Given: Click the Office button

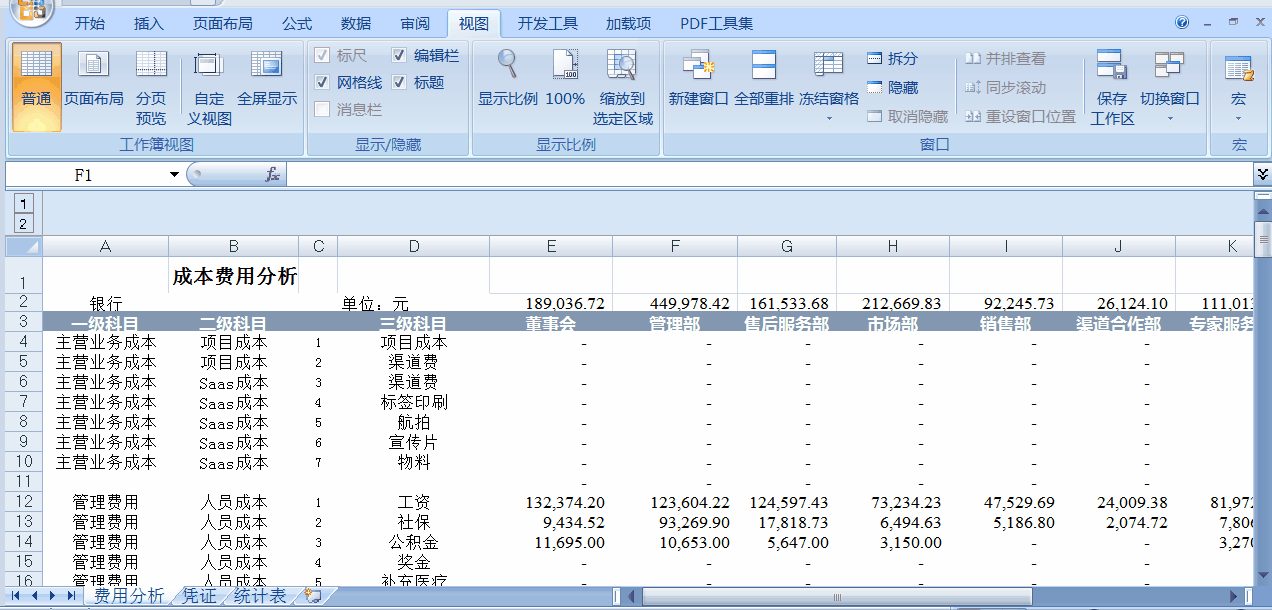Looking at the screenshot, I should point(30,11).
